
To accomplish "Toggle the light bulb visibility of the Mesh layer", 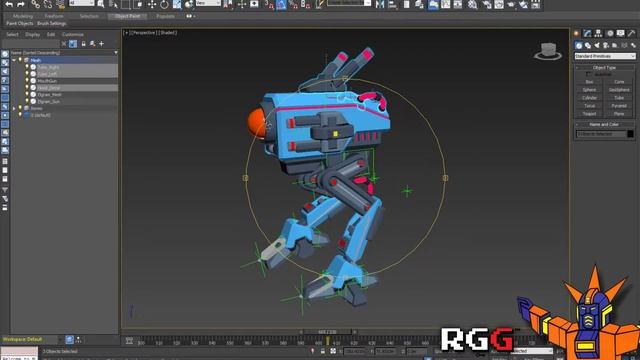I will 20,60.
